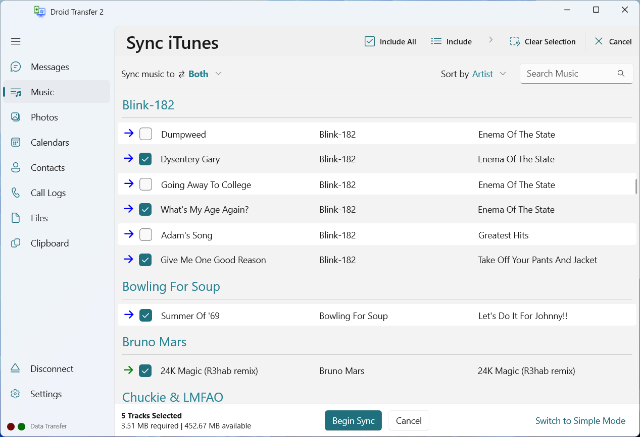The image size is (640, 437).
Task: Click the sync arrow for Dysentery Gary
Action: click(129, 158)
